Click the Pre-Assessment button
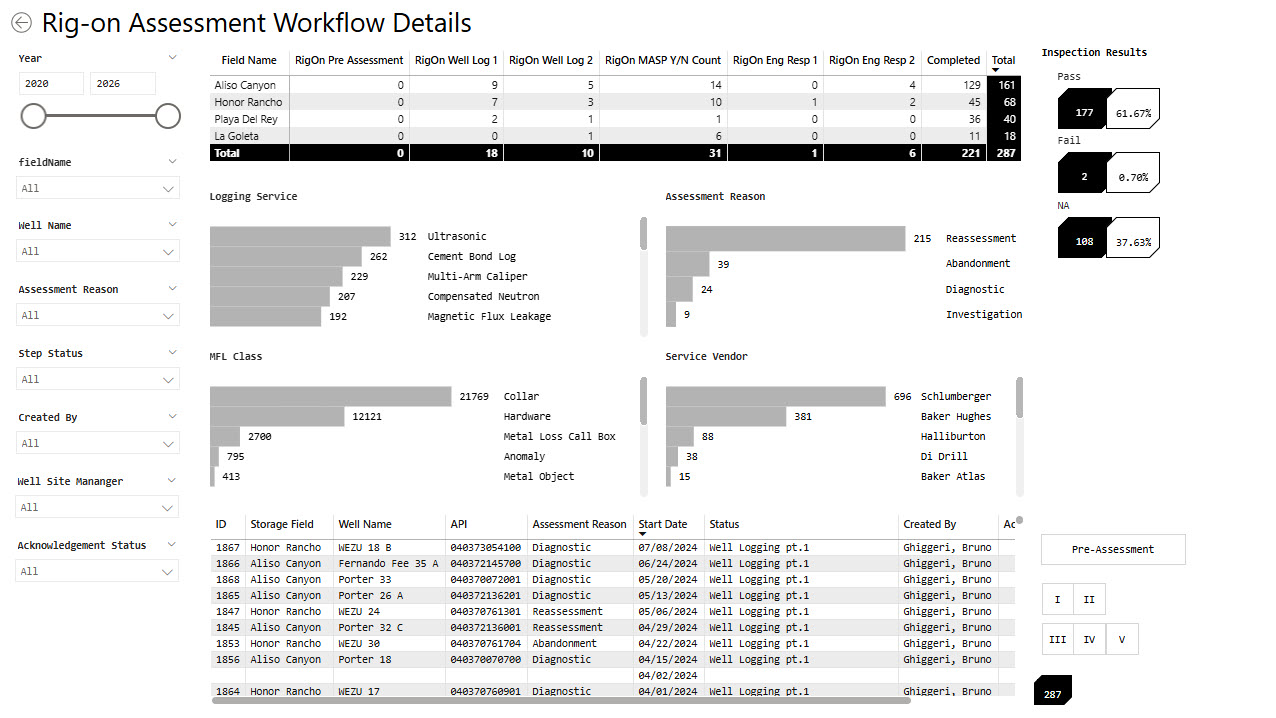1276x718 pixels. click(1113, 549)
